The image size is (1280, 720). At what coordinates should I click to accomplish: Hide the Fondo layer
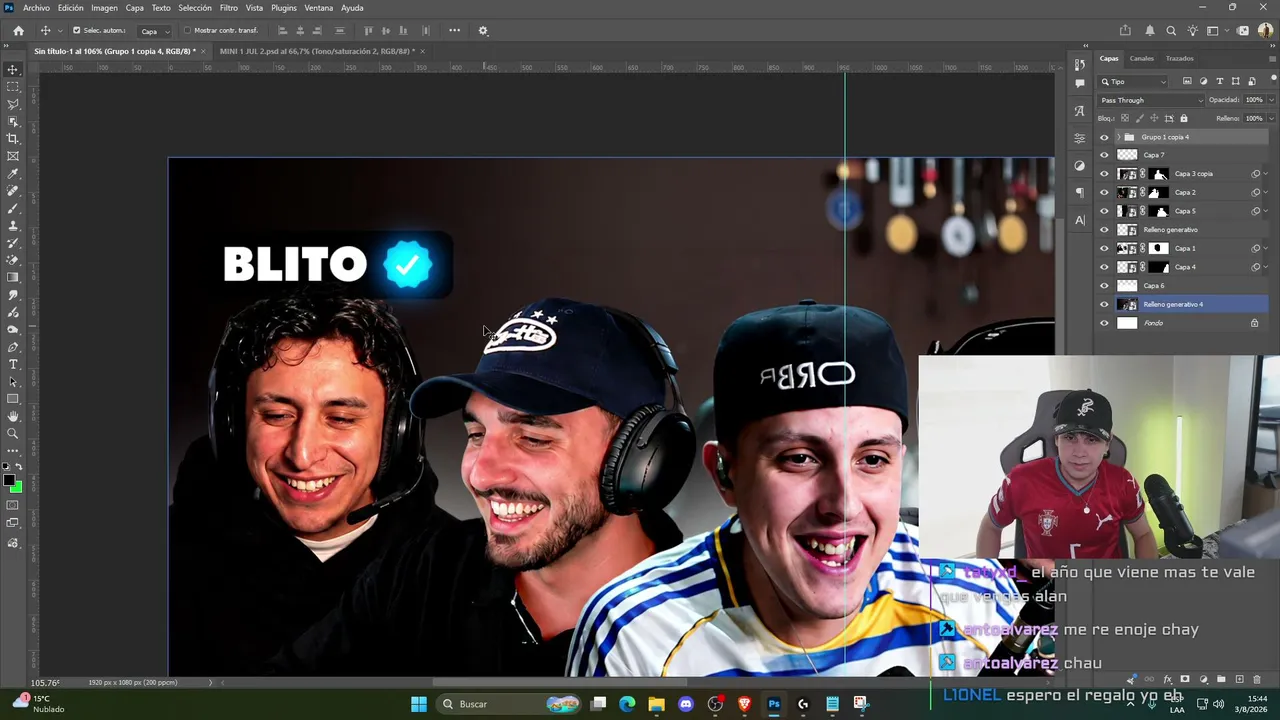1104,323
